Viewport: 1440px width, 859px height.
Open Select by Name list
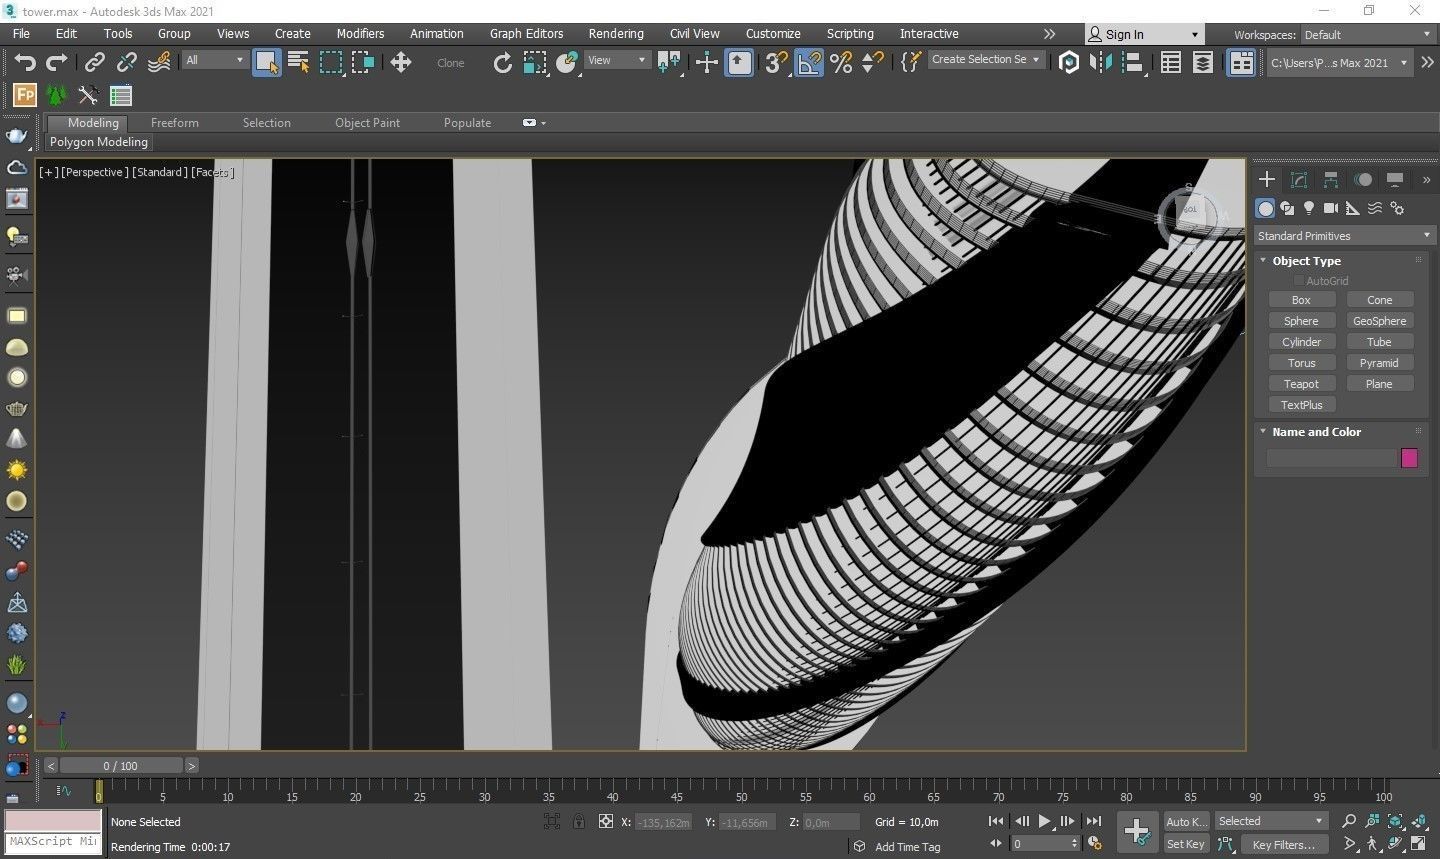click(298, 62)
